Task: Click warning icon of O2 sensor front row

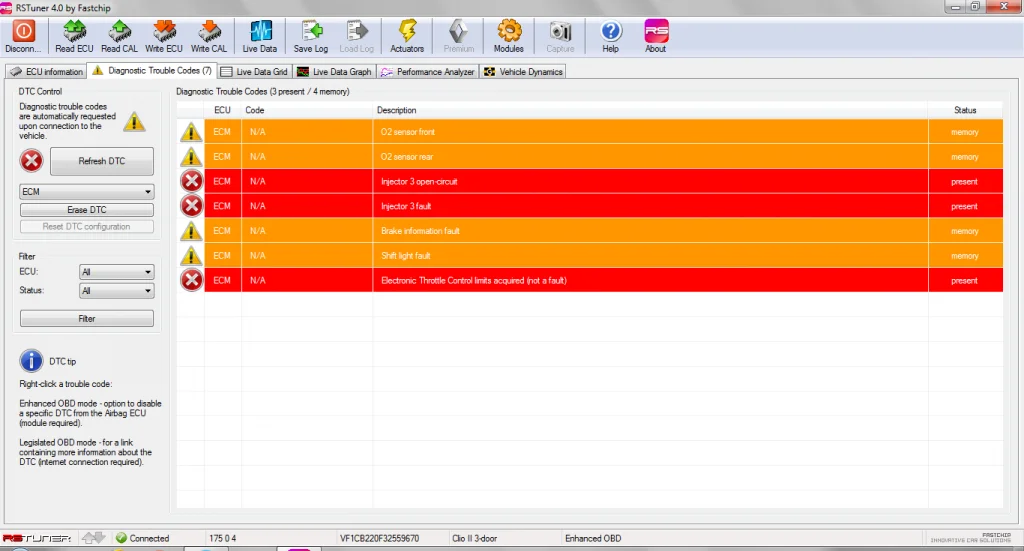Action: [191, 132]
